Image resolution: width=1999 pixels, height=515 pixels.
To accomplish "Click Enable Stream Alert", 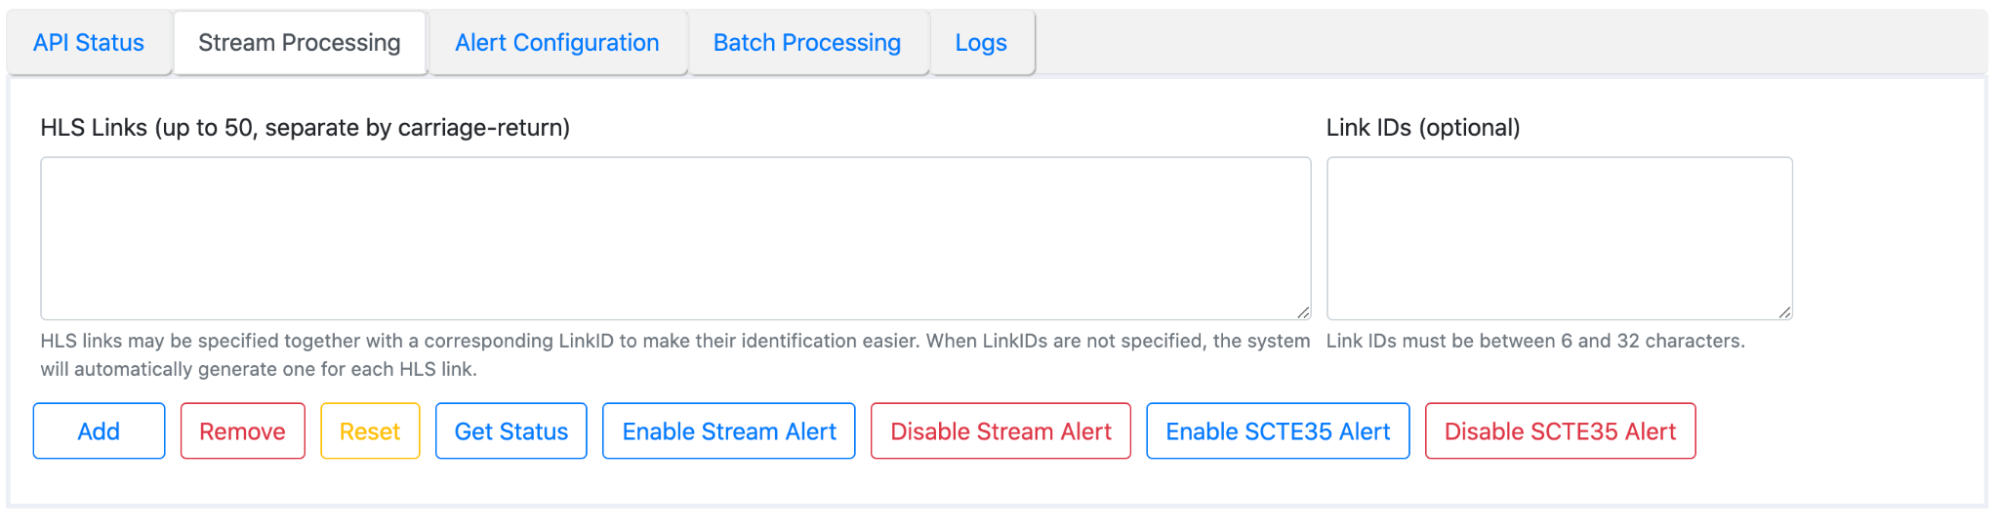I will pyautogui.click(x=728, y=431).
